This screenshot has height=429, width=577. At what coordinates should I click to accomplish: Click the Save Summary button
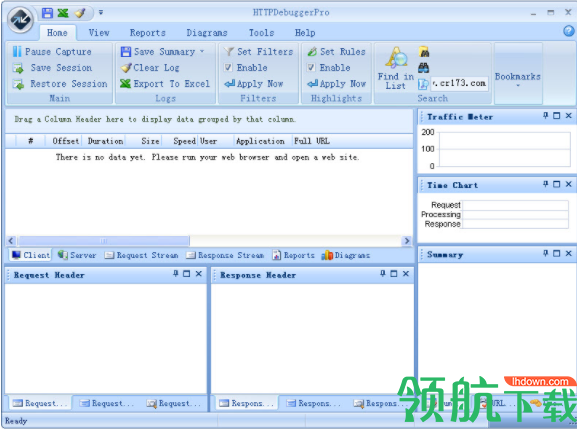click(158, 52)
